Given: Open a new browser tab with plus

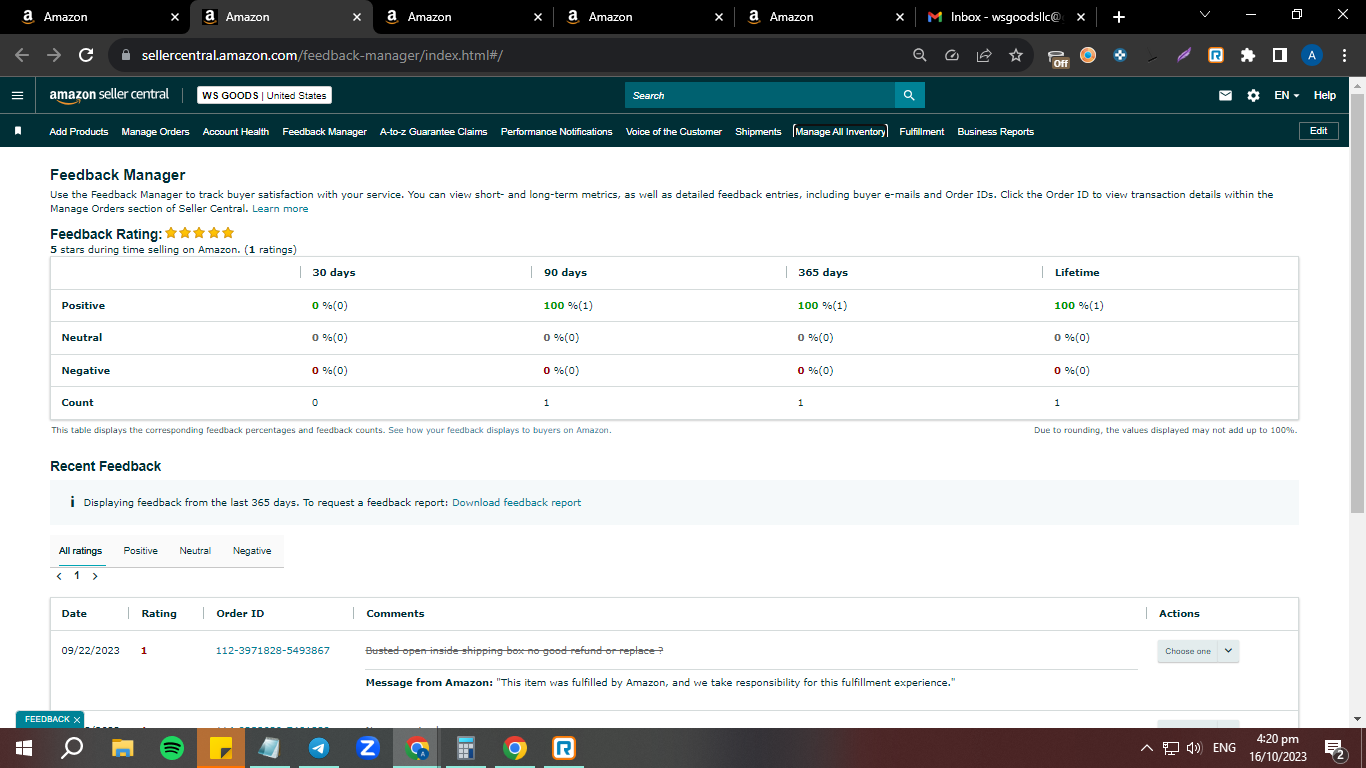Looking at the screenshot, I should [x=1119, y=17].
